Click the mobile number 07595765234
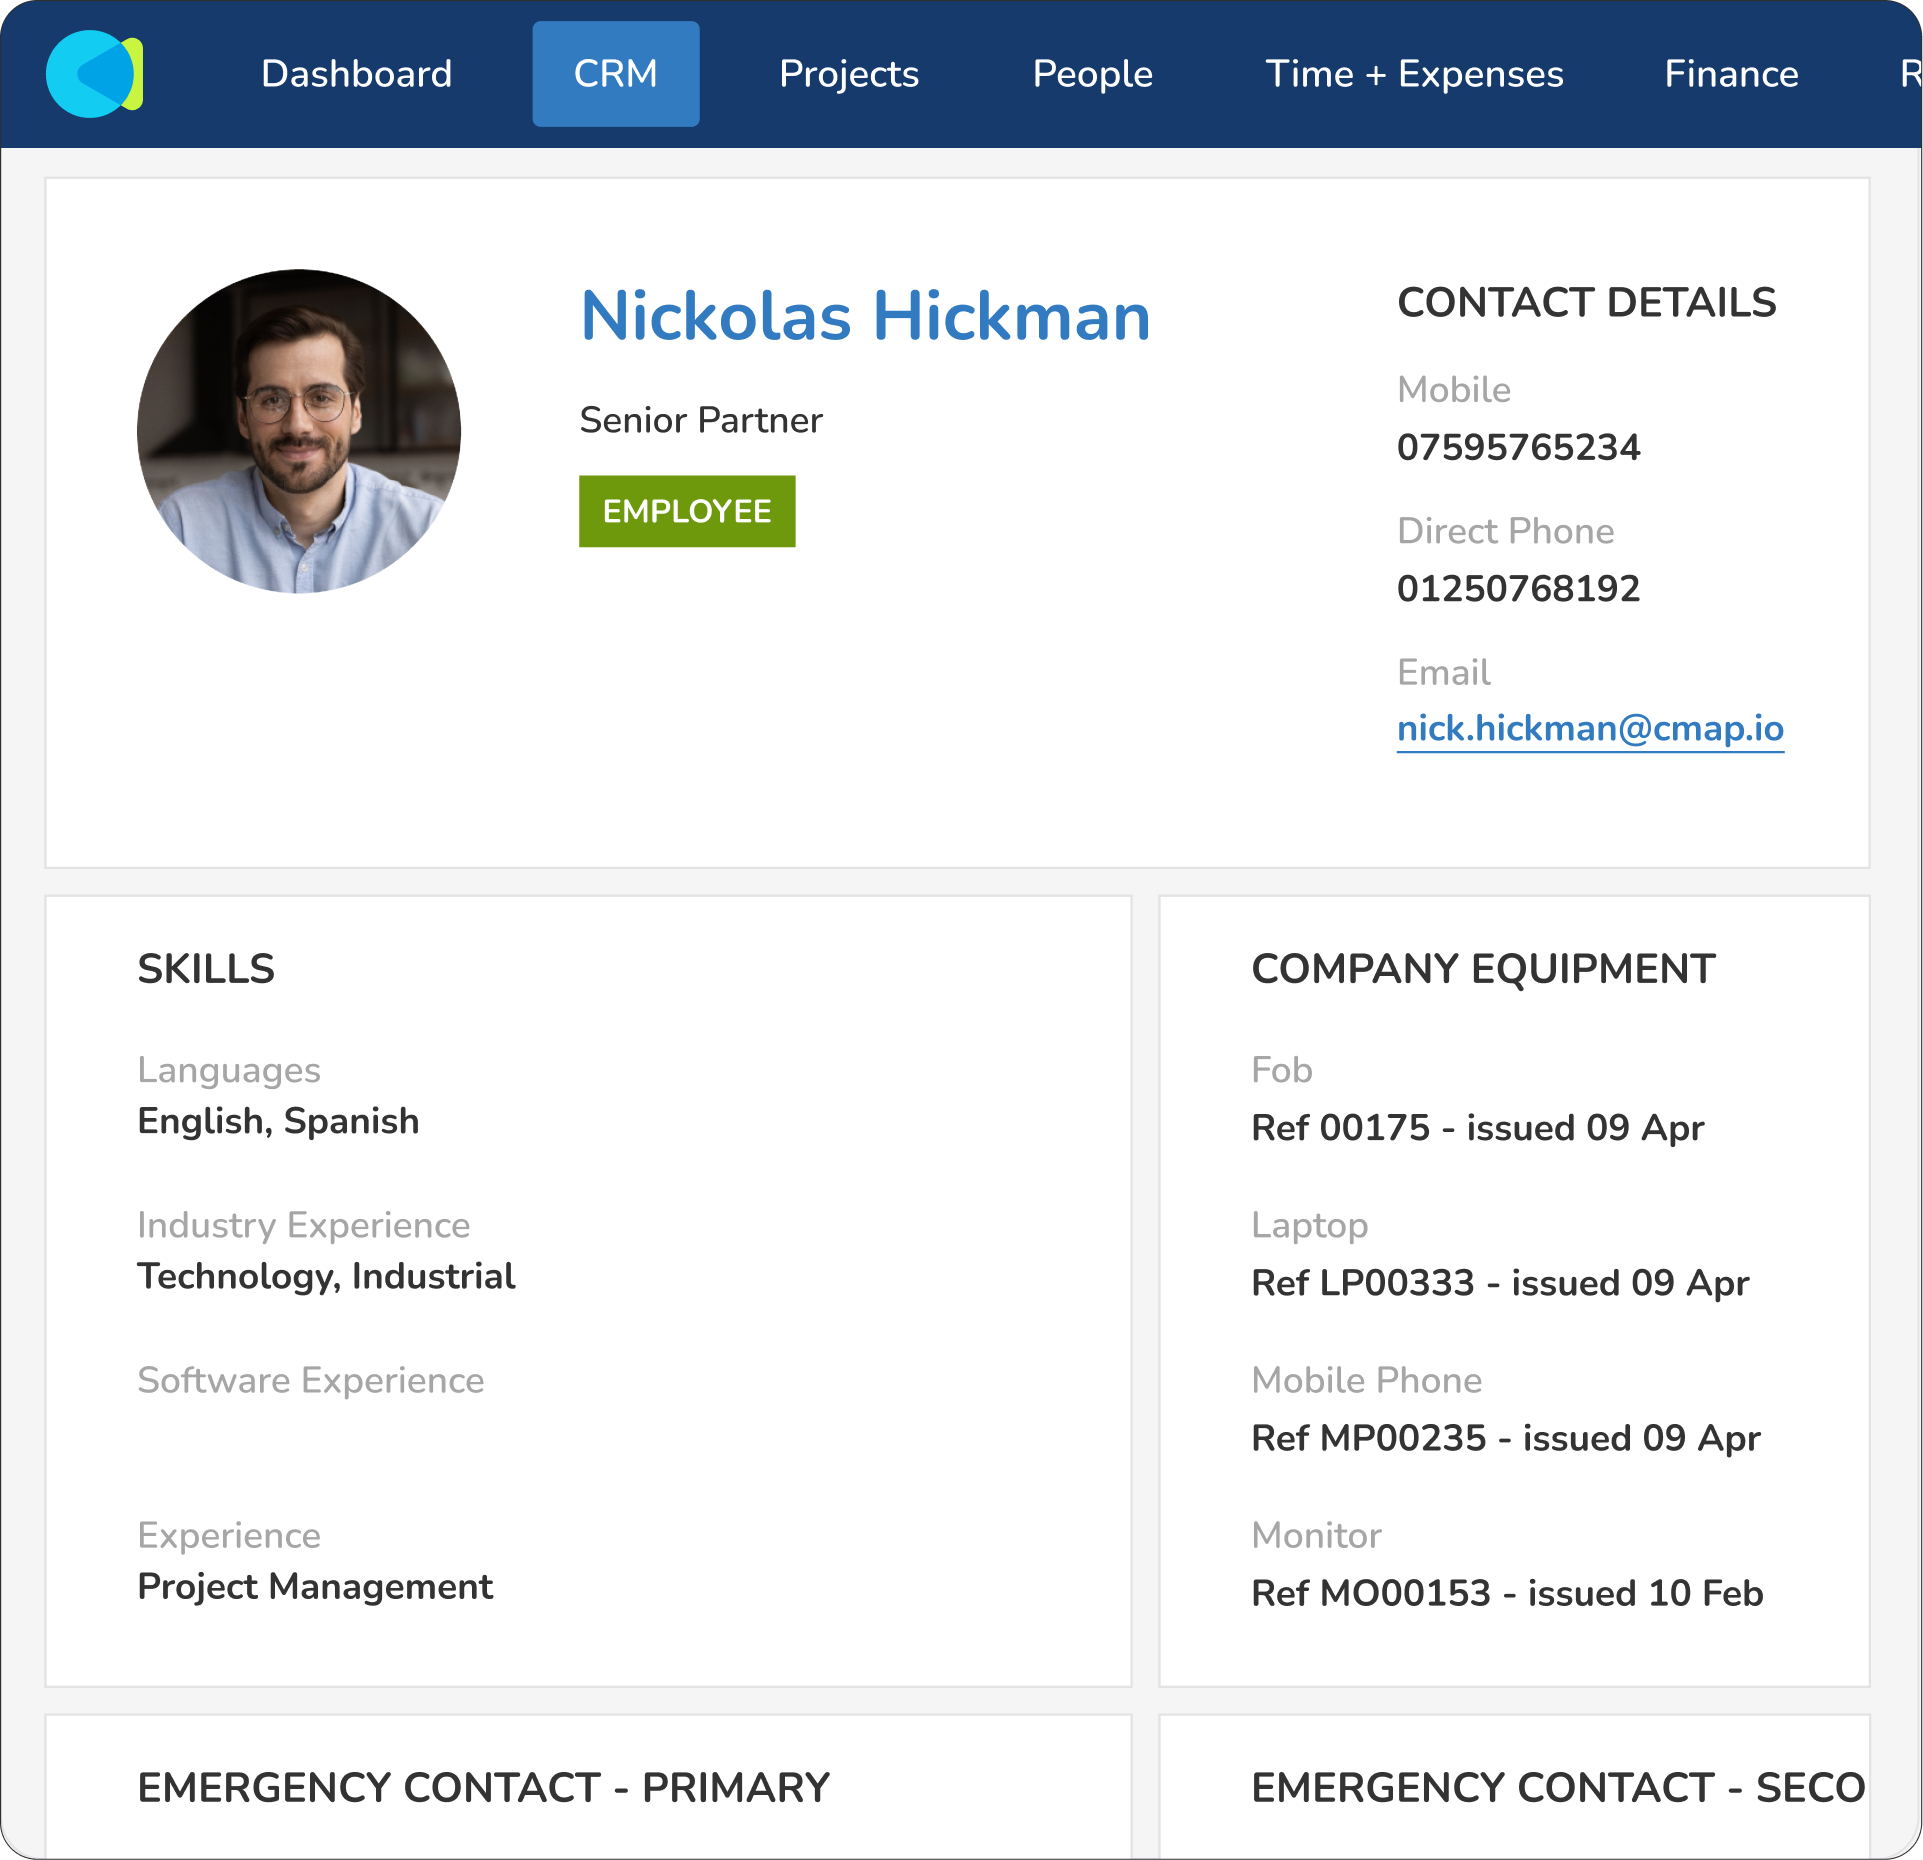Screen dimensions: 1923x1860 point(1517,447)
